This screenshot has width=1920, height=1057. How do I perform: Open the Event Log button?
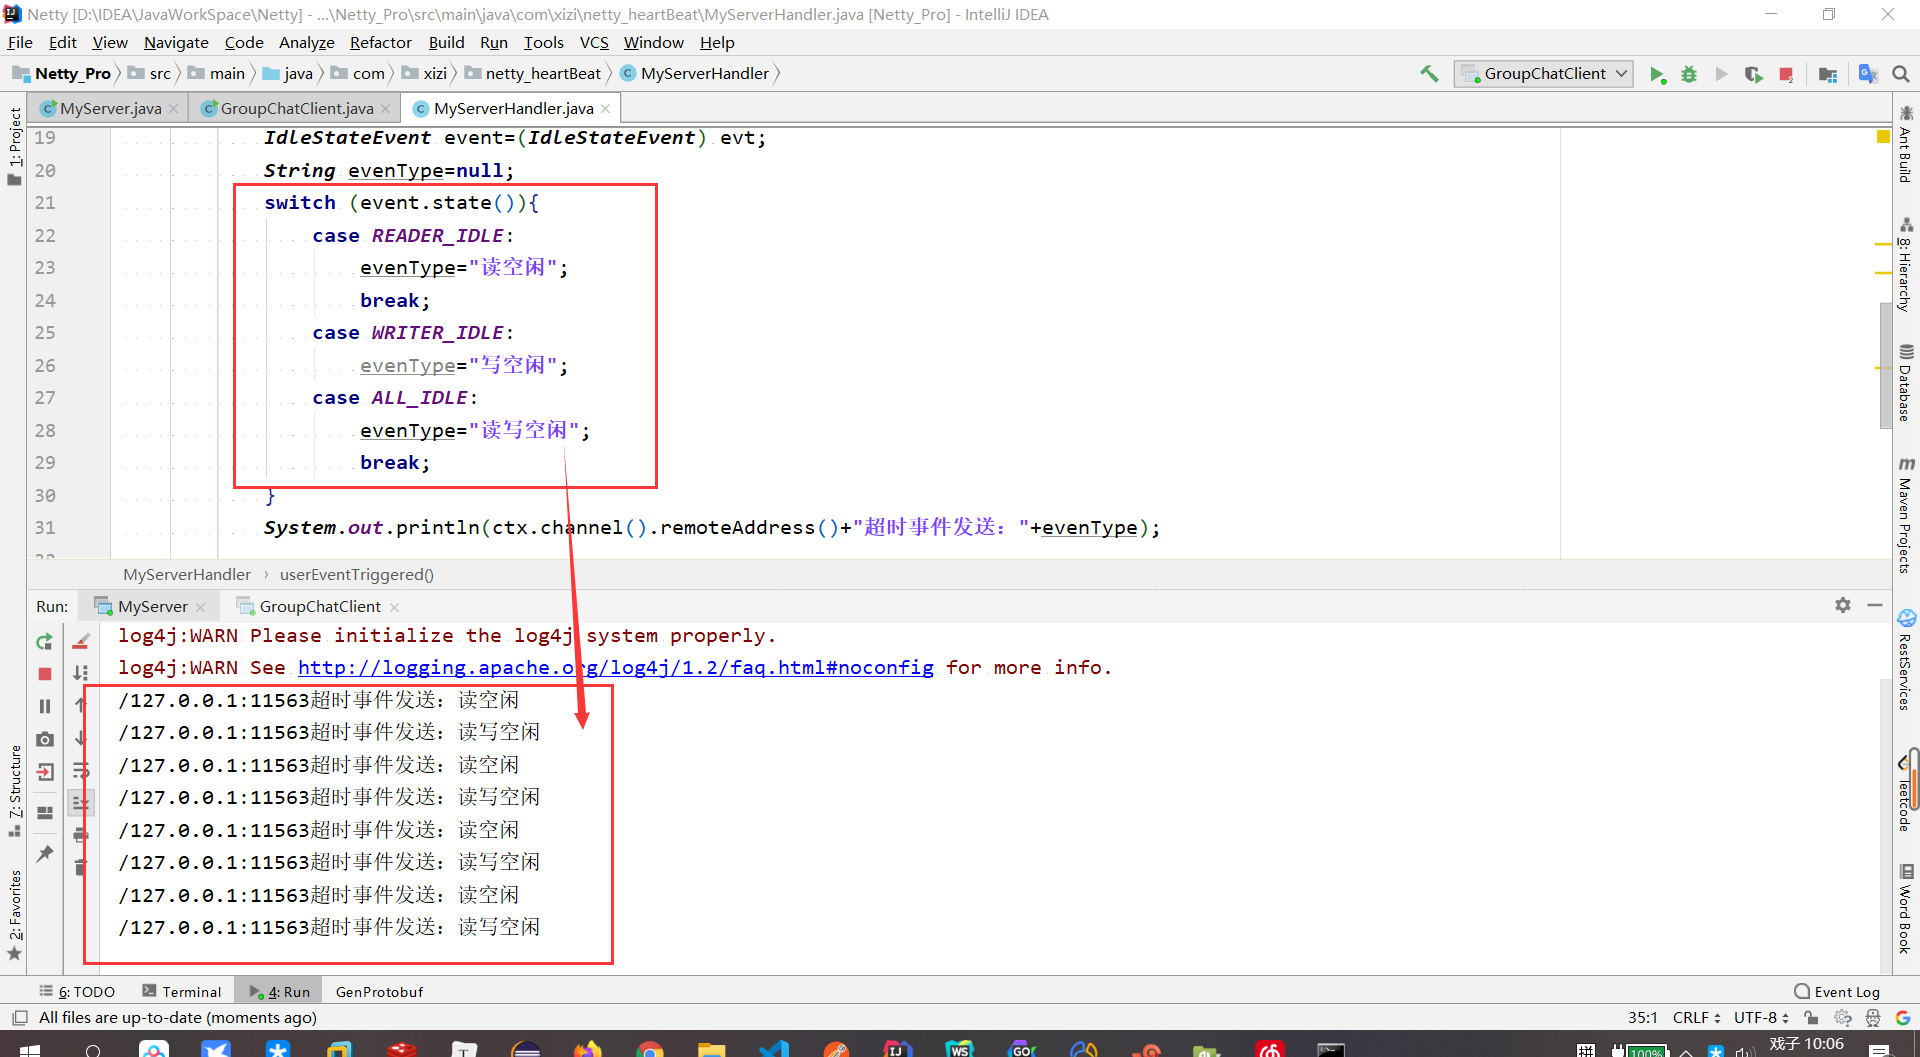pos(1838,992)
